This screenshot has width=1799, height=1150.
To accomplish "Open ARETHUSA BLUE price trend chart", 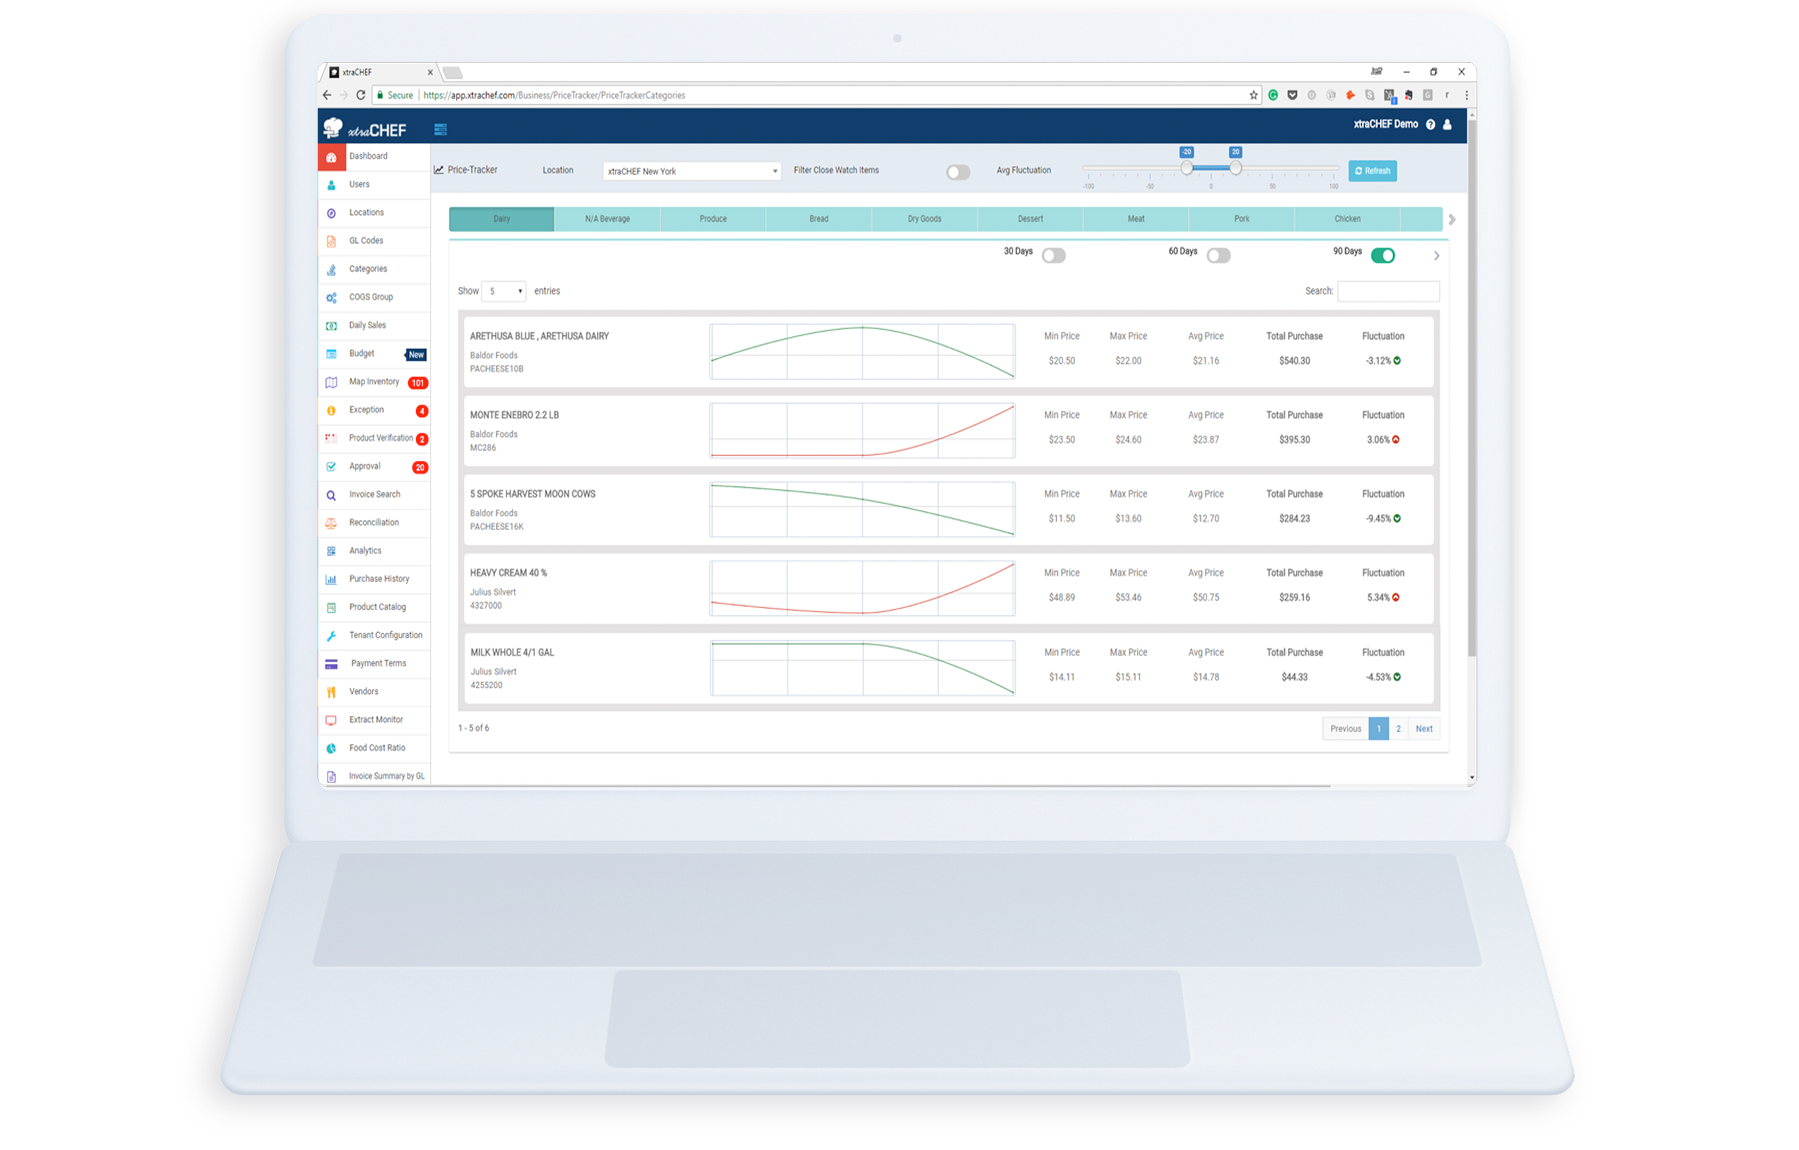I will pos(862,352).
